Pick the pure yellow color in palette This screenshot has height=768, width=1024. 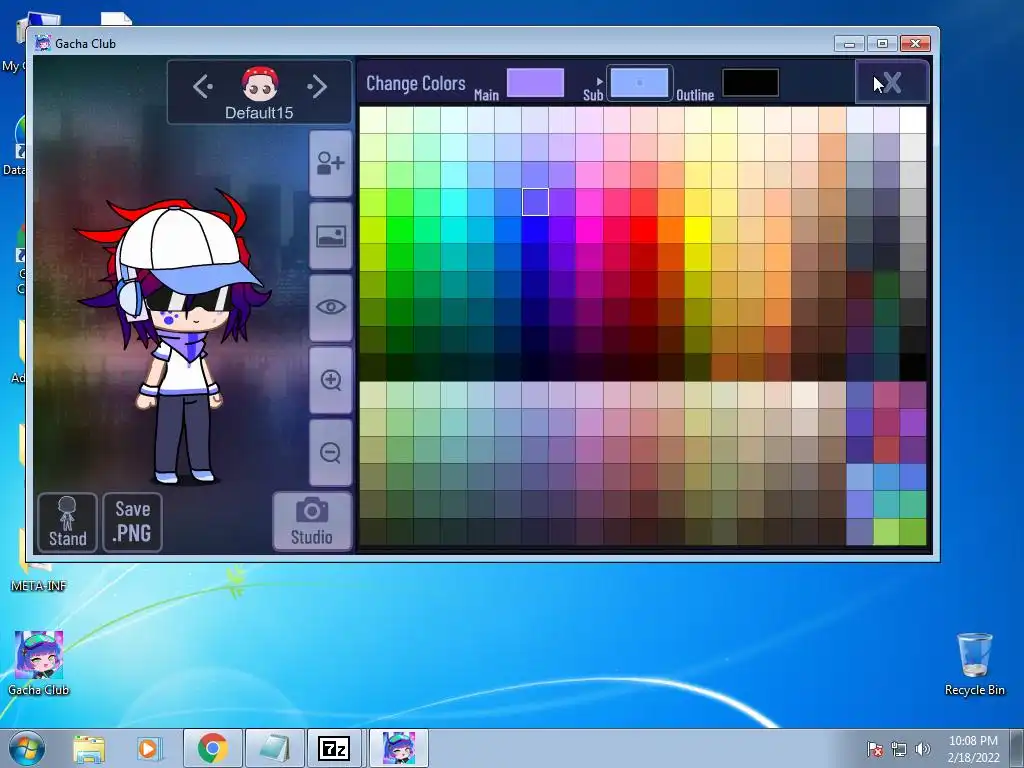[x=697, y=229]
